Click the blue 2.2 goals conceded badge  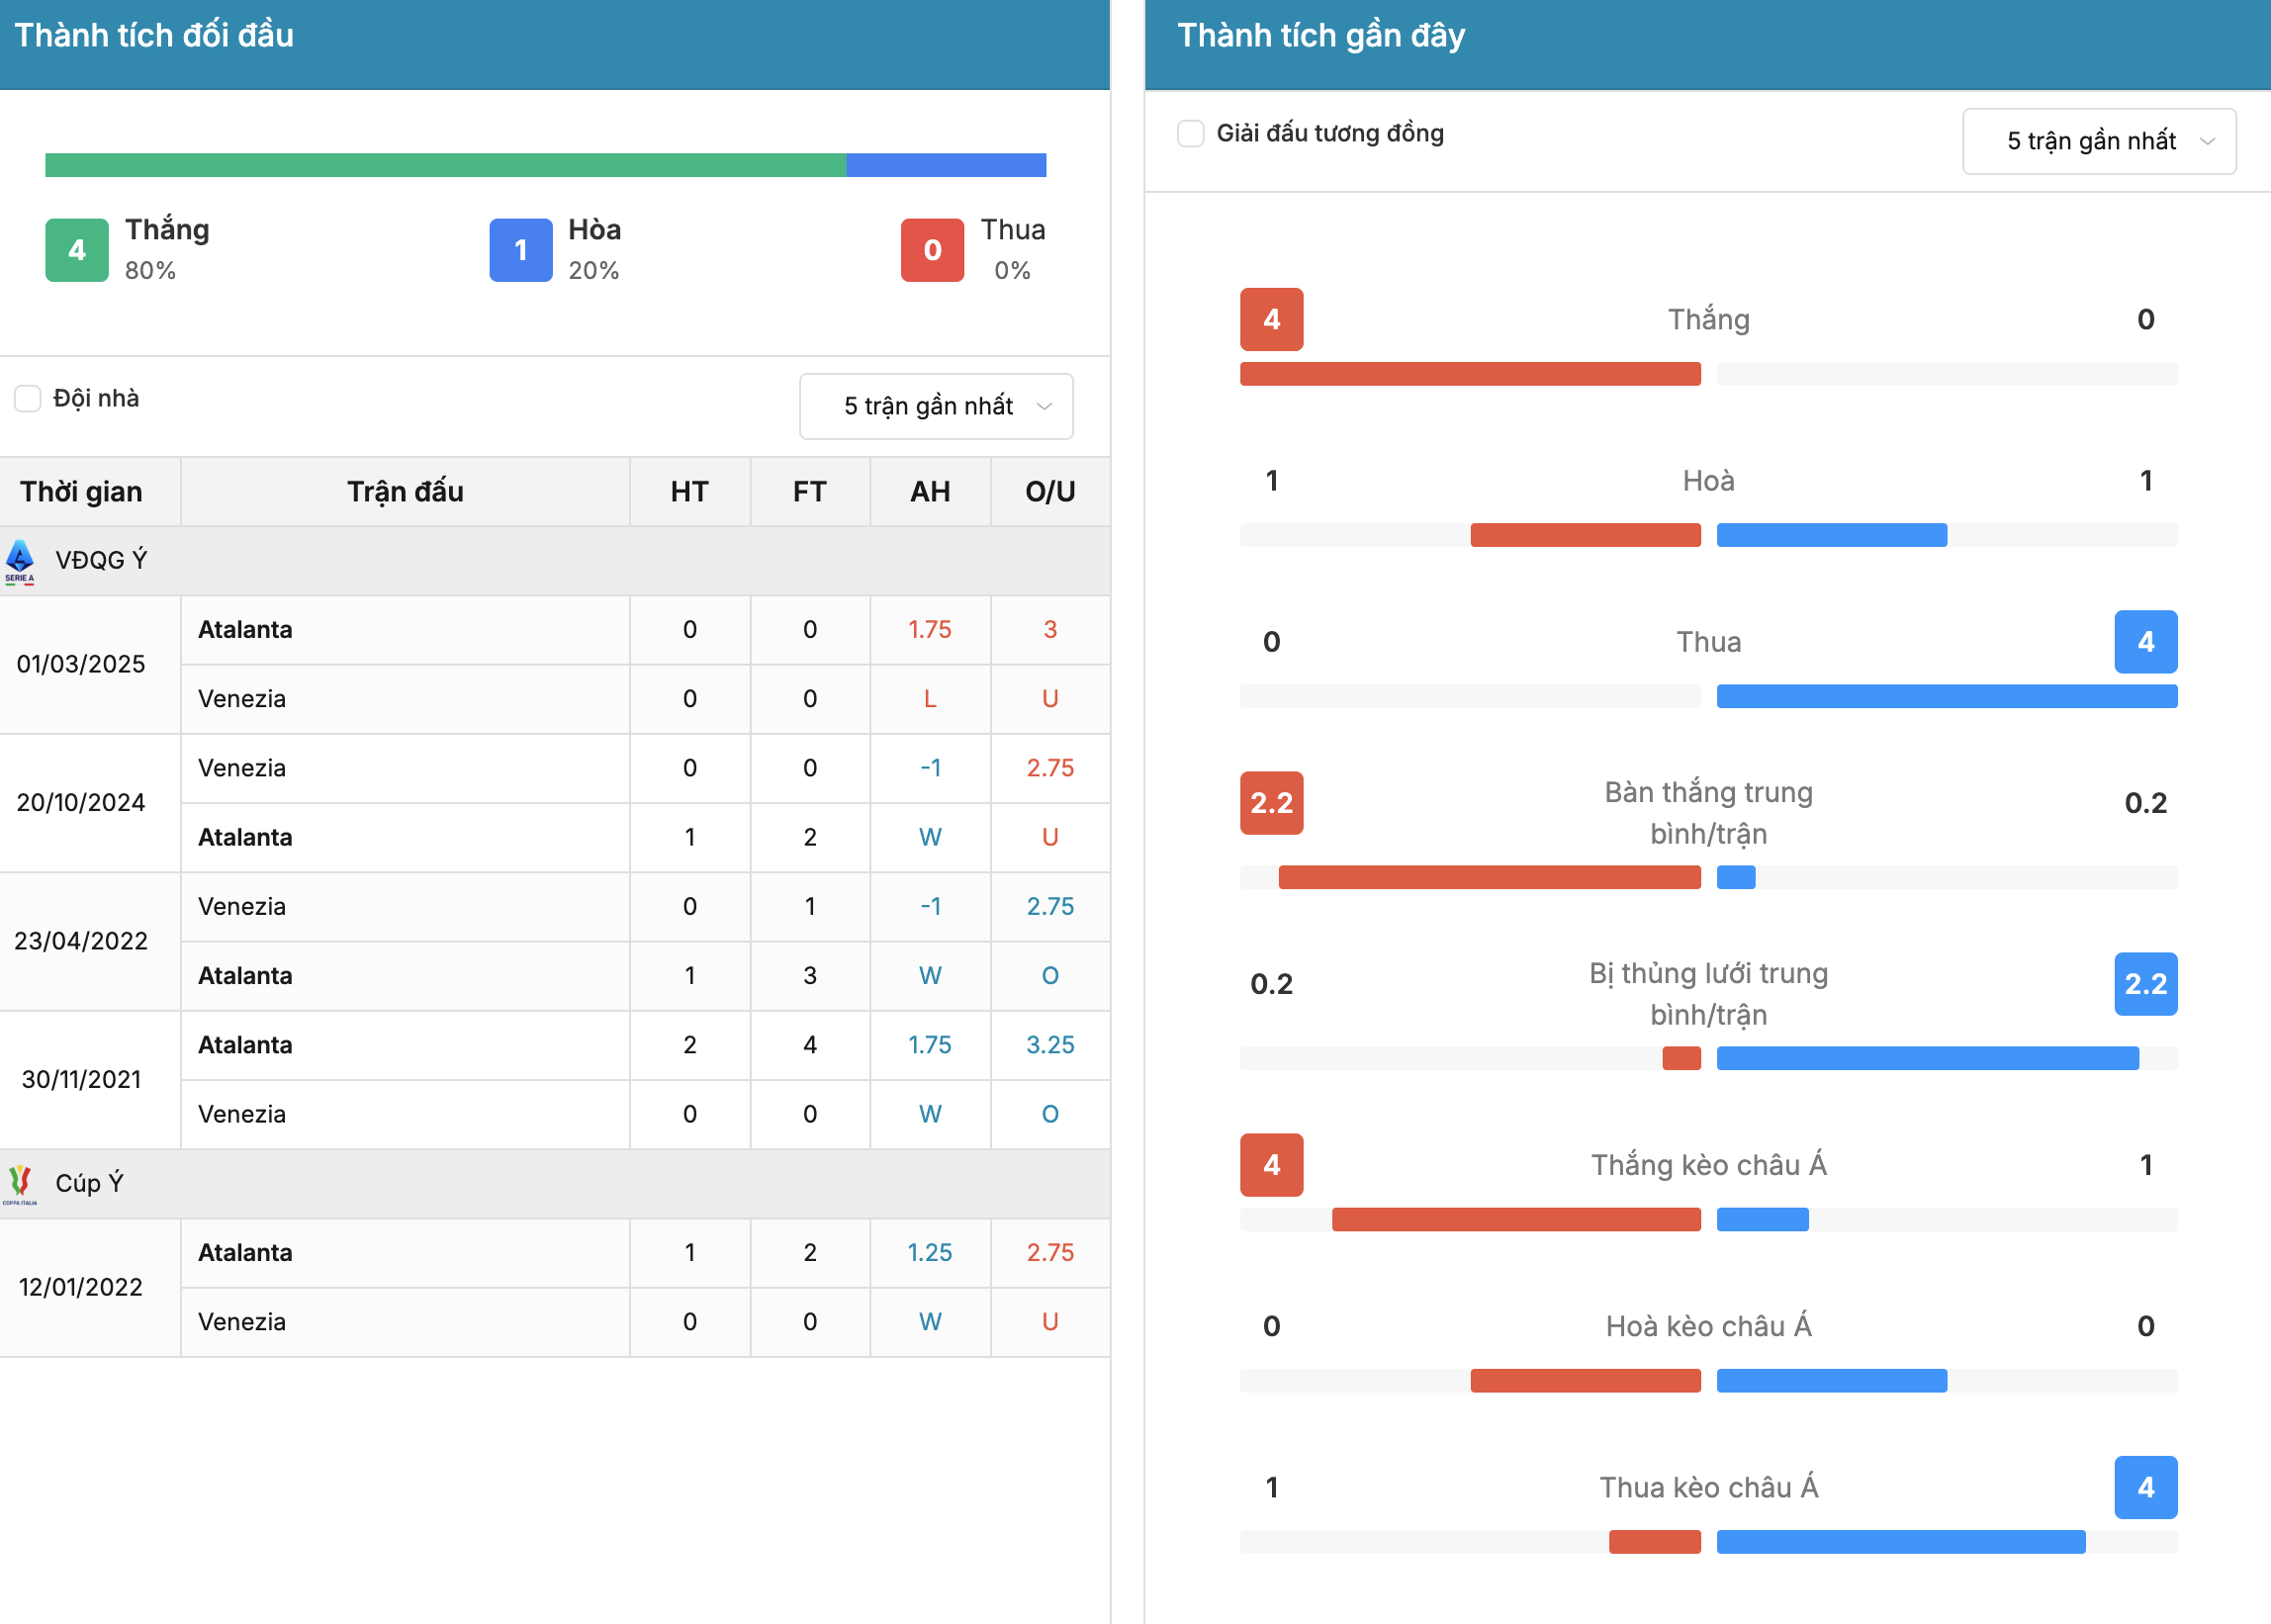[x=2145, y=984]
